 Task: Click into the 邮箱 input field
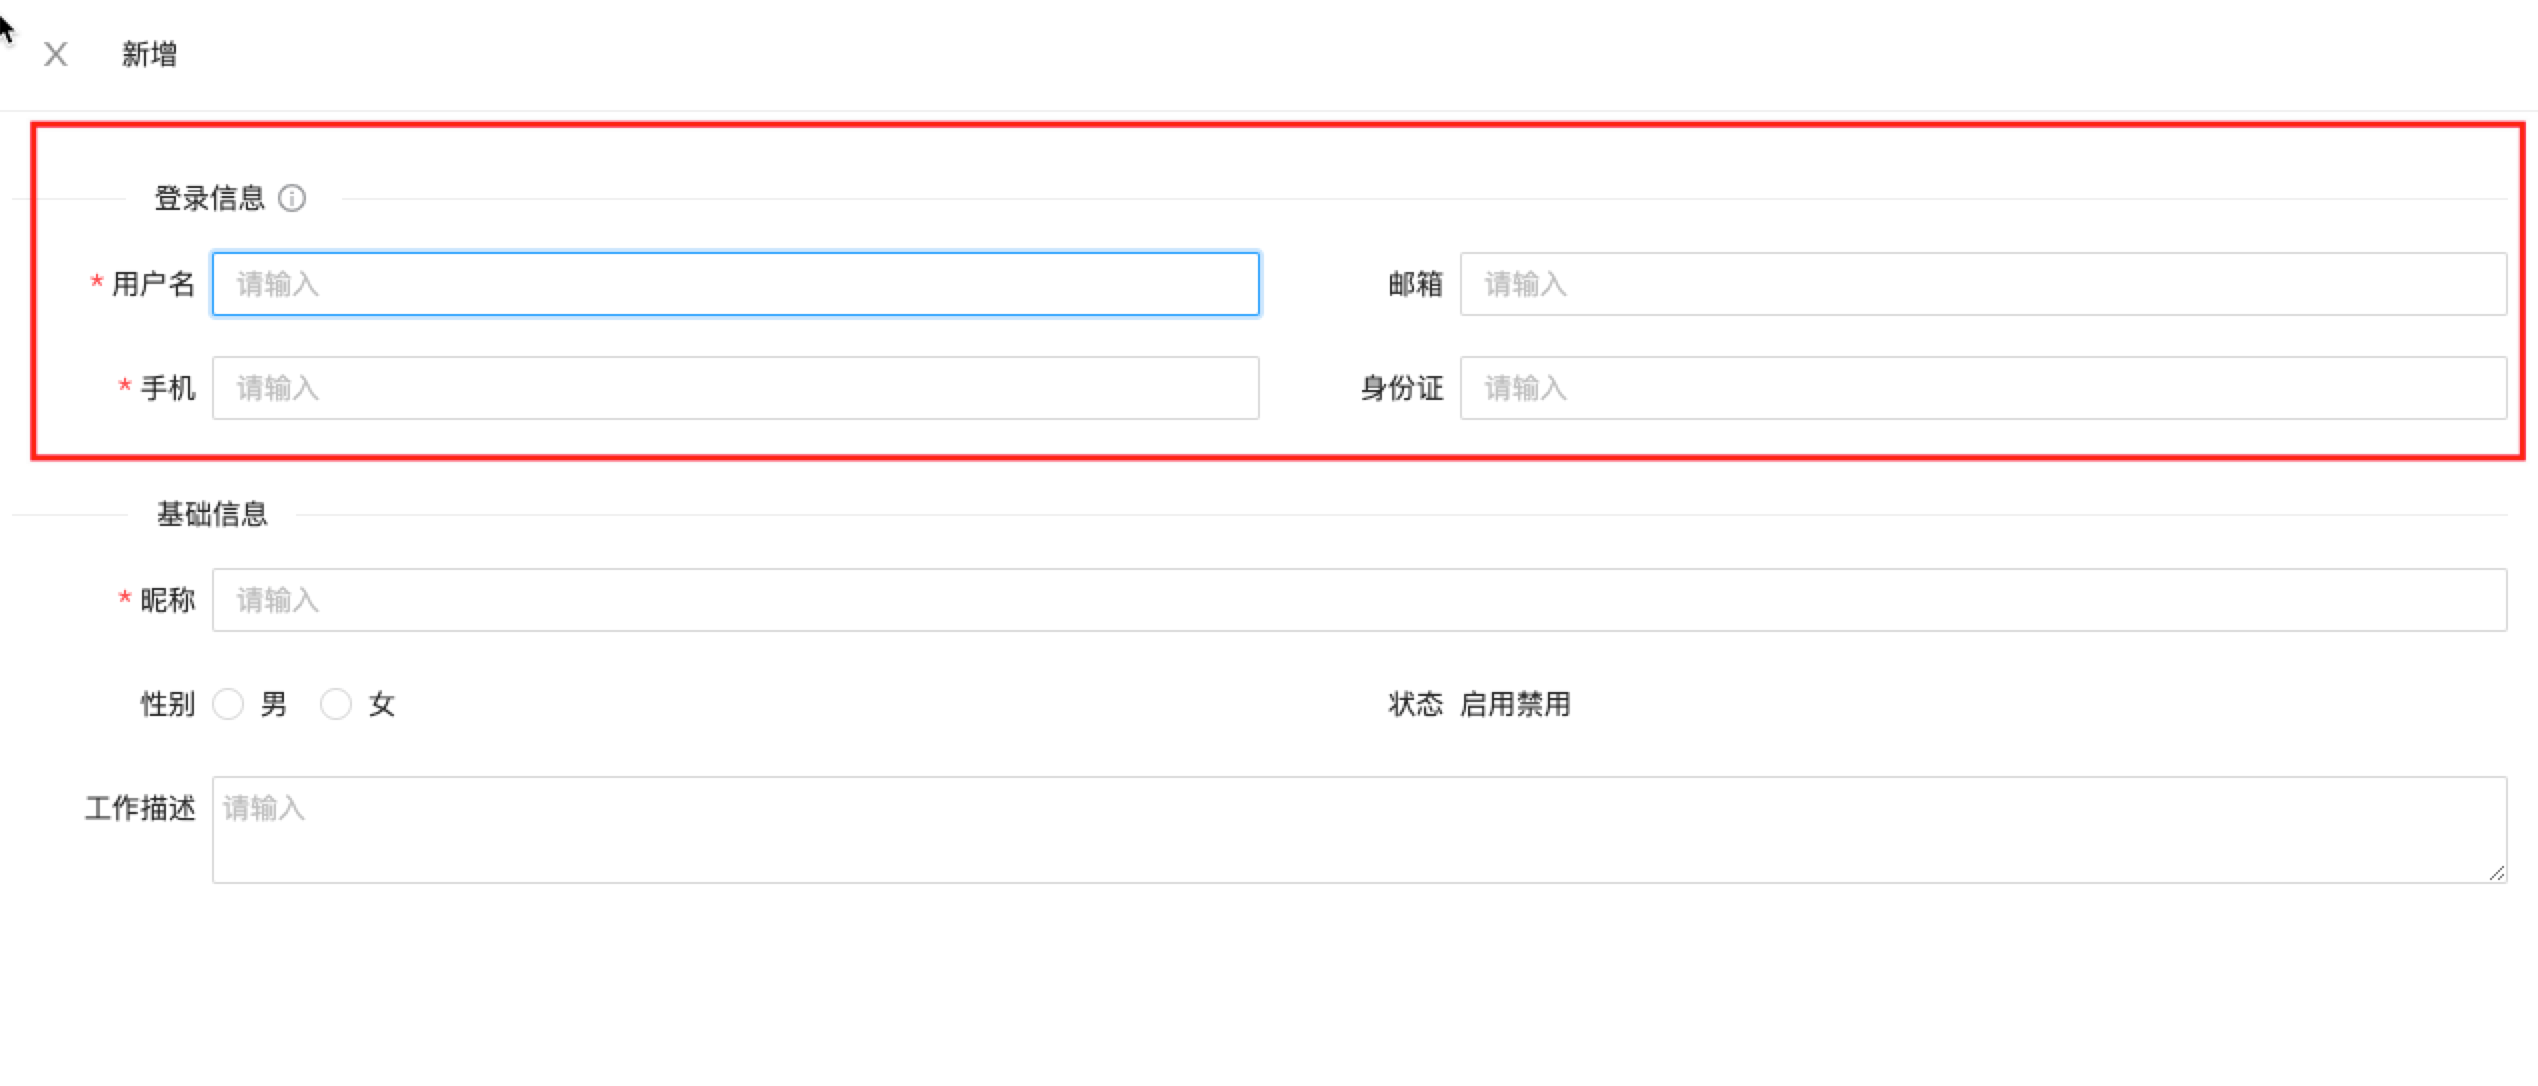click(x=1982, y=284)
